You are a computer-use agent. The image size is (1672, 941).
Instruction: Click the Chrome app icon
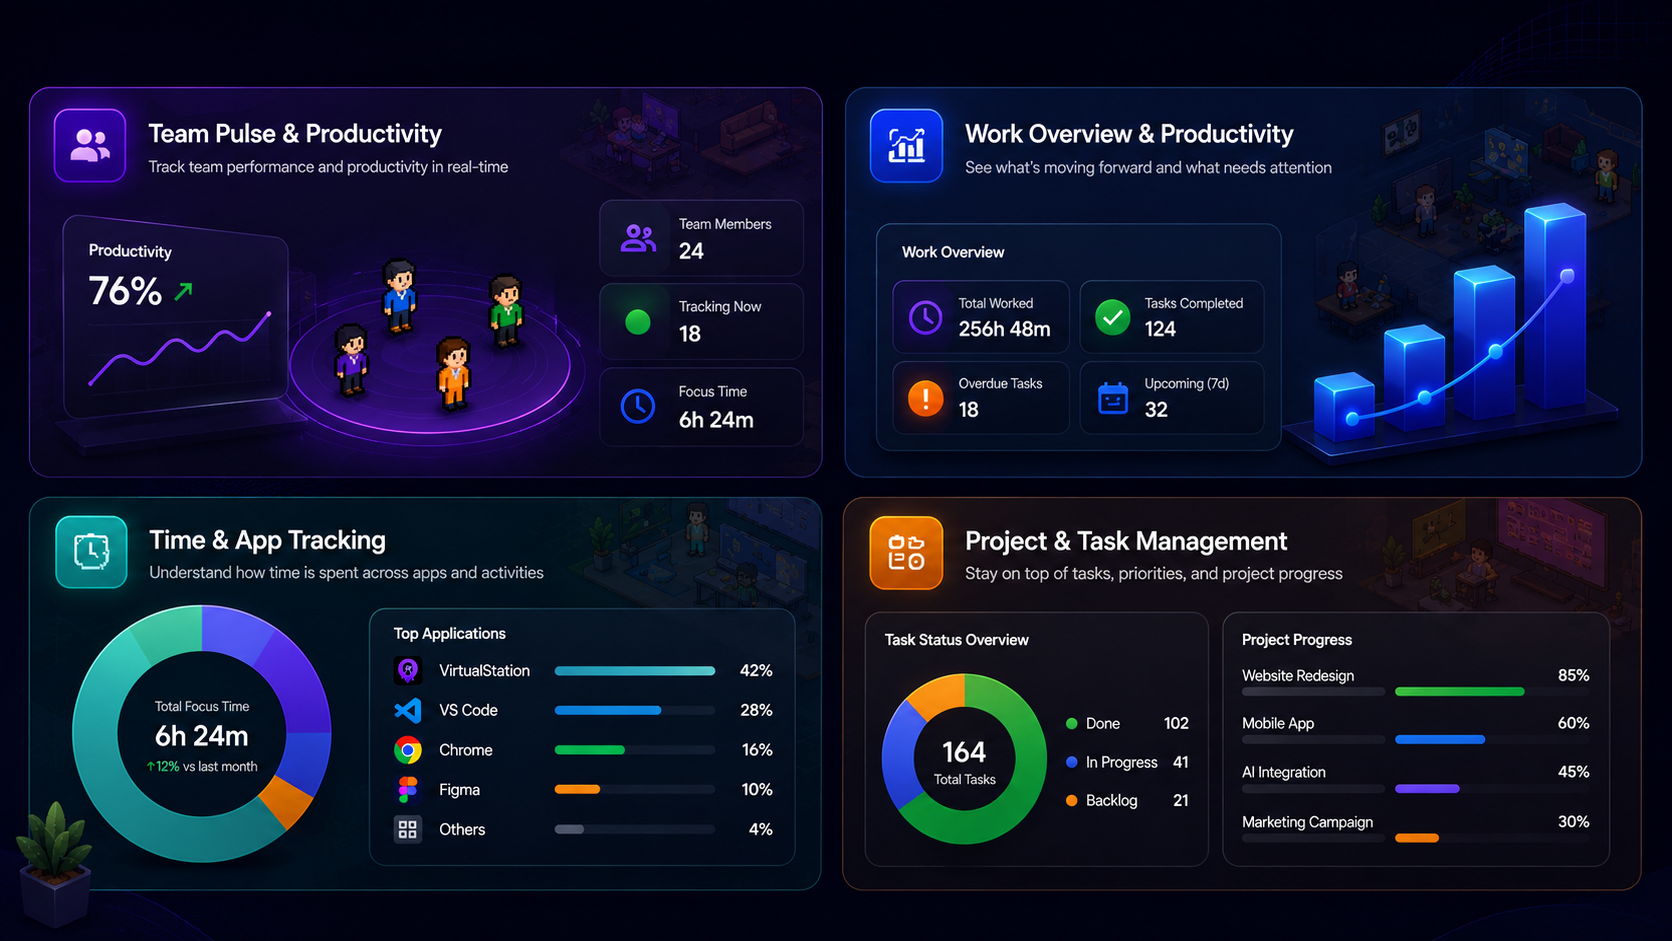click(407, 750)
